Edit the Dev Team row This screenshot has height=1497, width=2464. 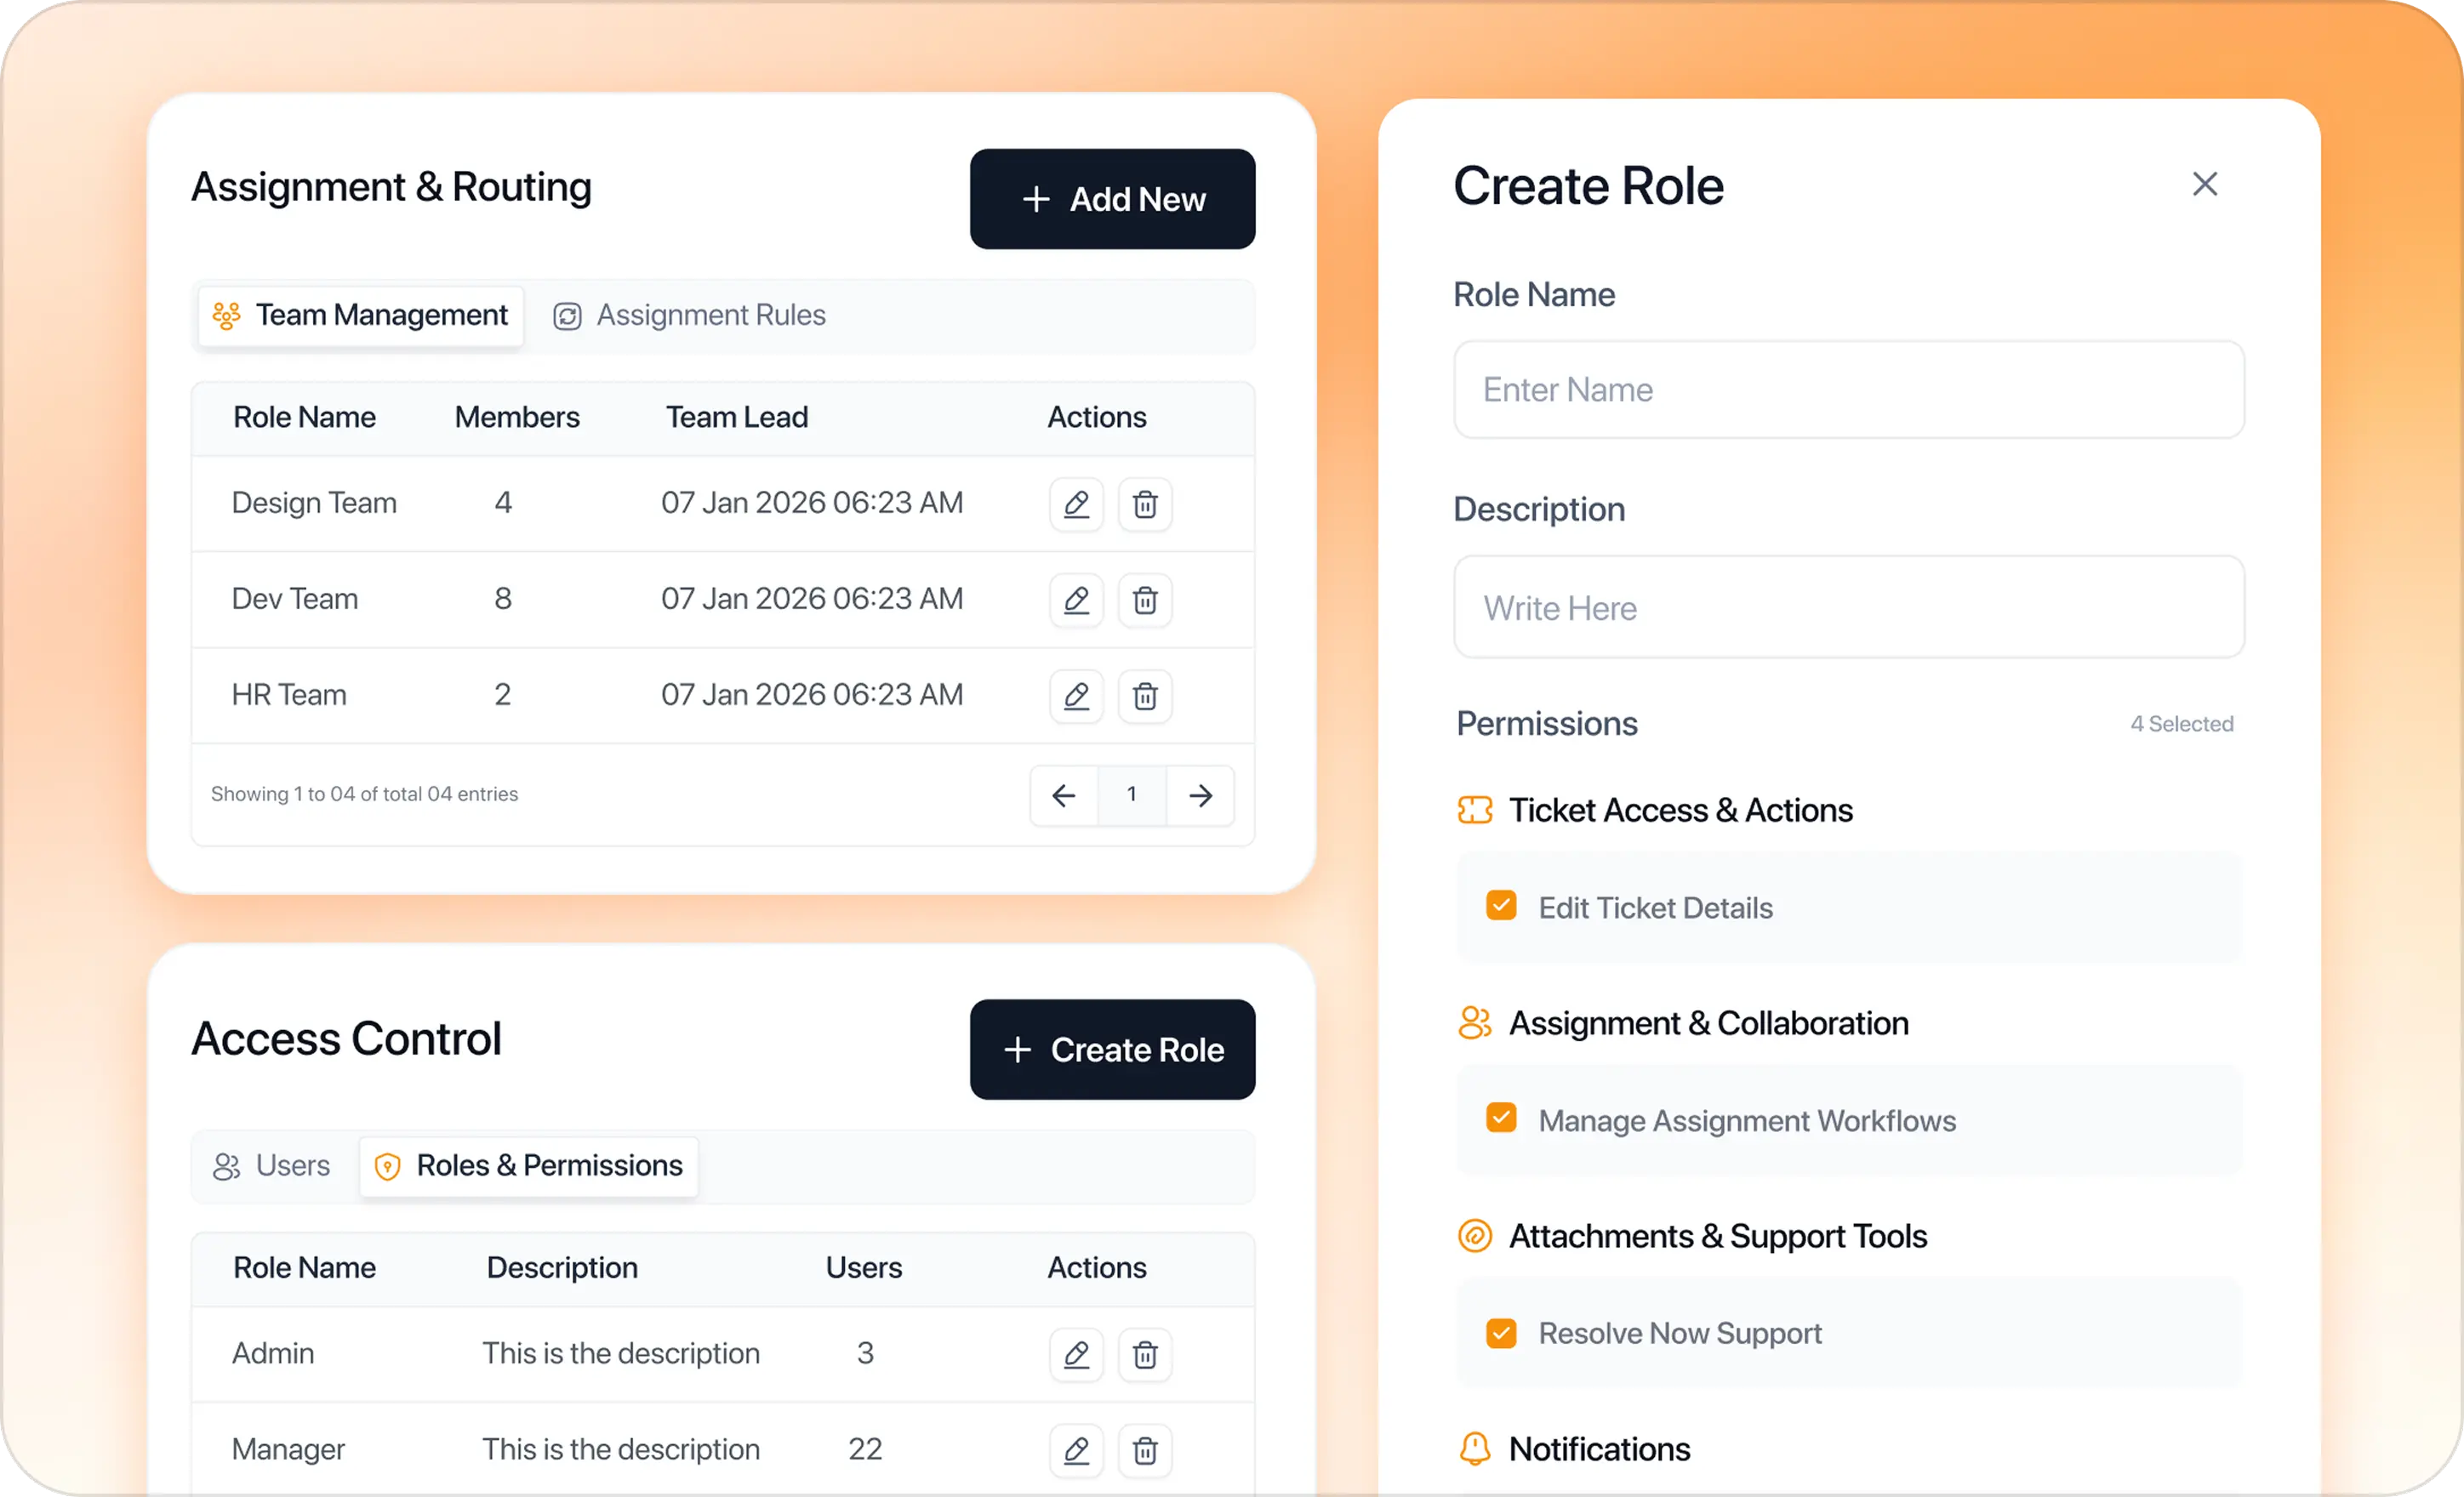(x=1076, y=600)
